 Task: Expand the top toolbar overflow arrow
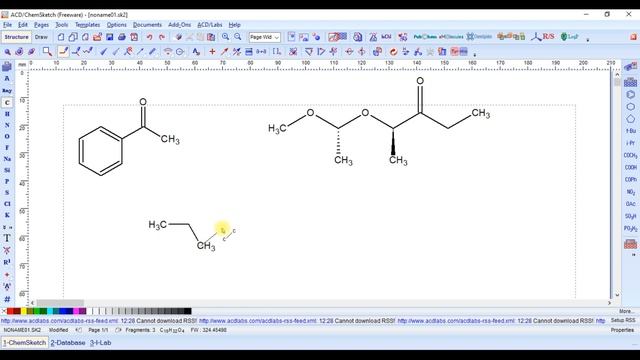click(588, 40)
